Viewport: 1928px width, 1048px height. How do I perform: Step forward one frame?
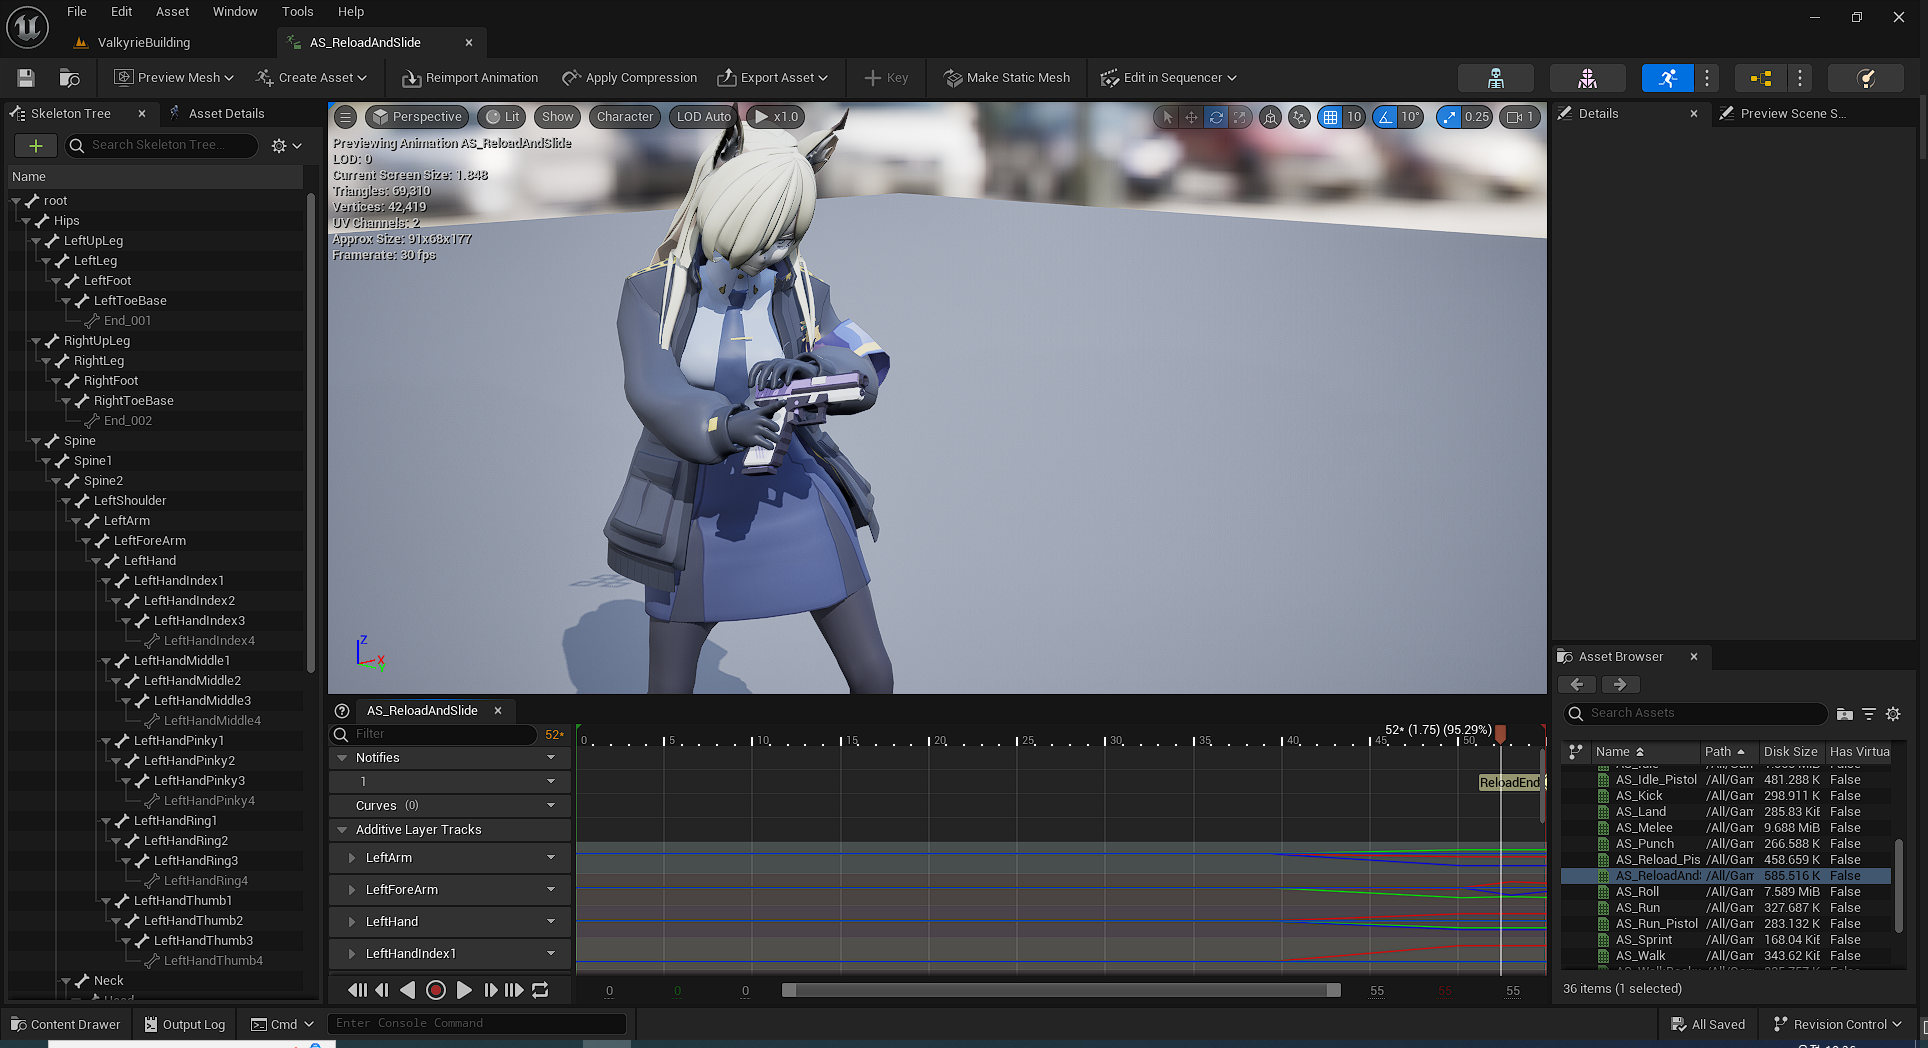pos(490,990)
